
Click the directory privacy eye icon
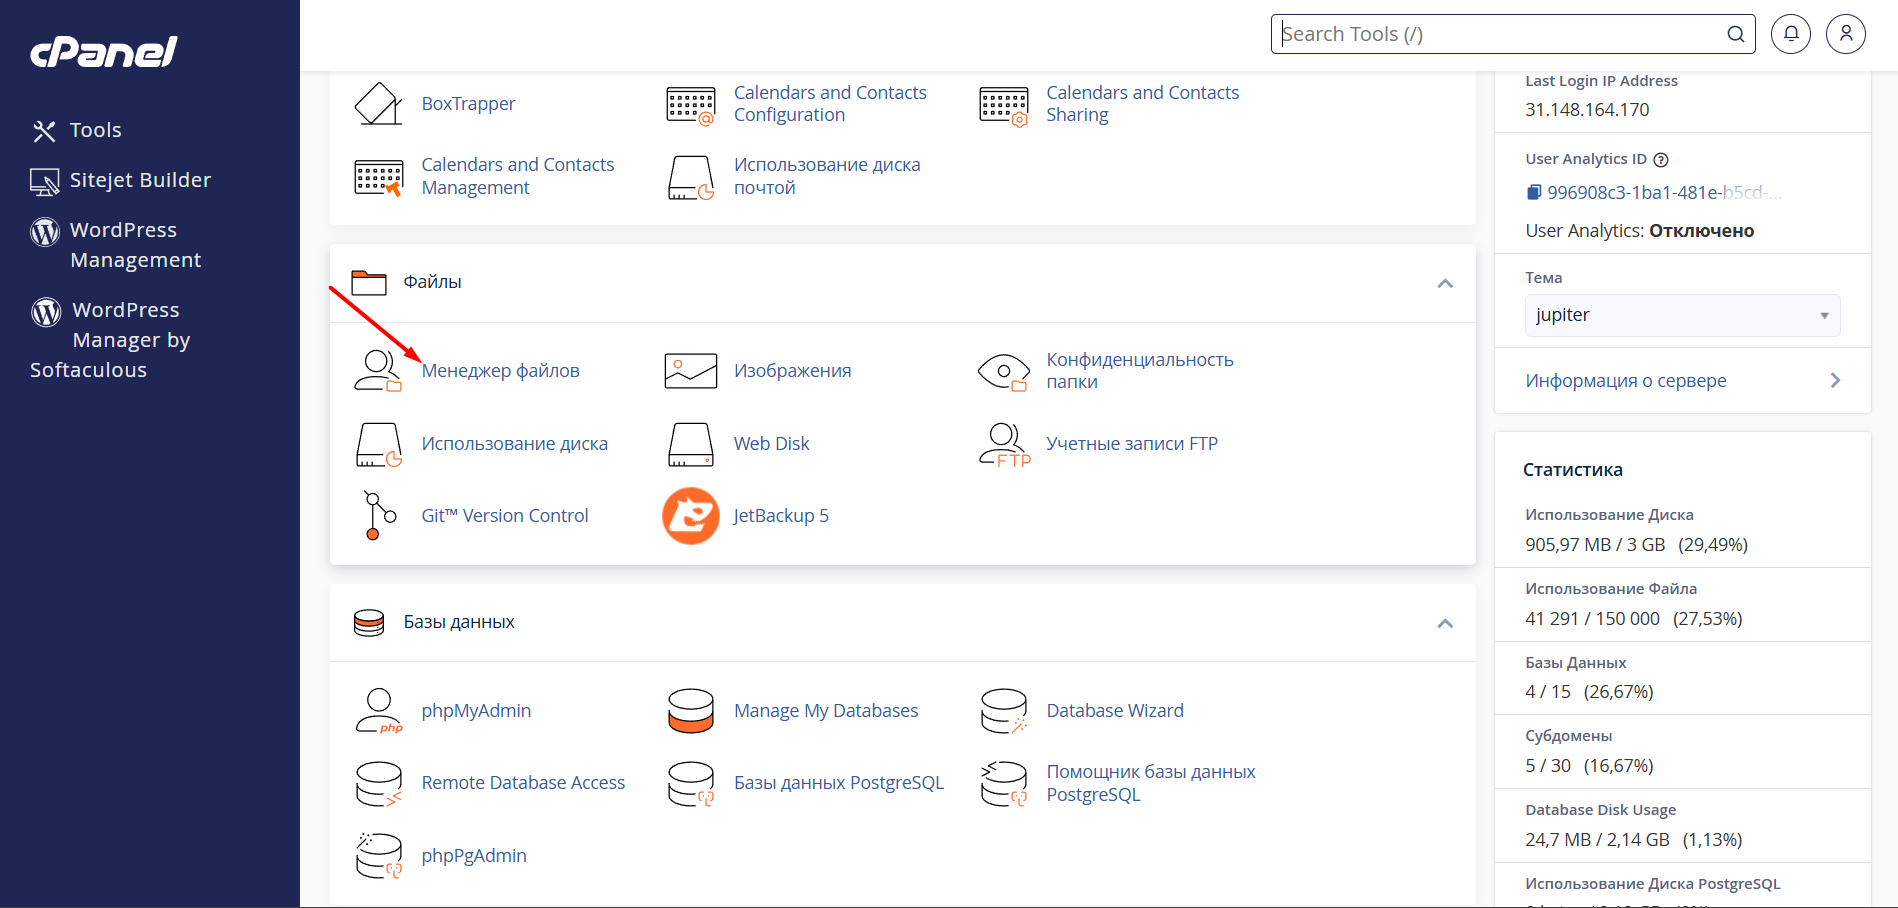(x=1004, y=371)
